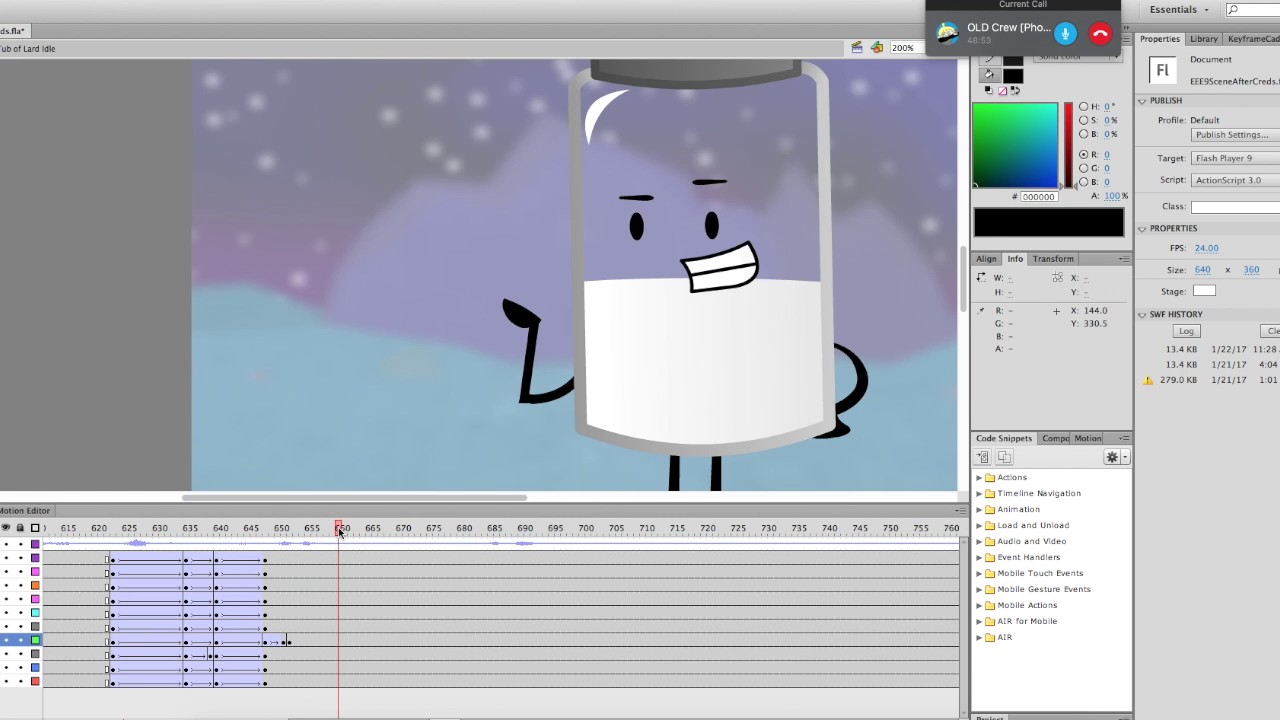Edit the stage width value 640
Screen dimensions: 1280x720
tap(1202, 270)
